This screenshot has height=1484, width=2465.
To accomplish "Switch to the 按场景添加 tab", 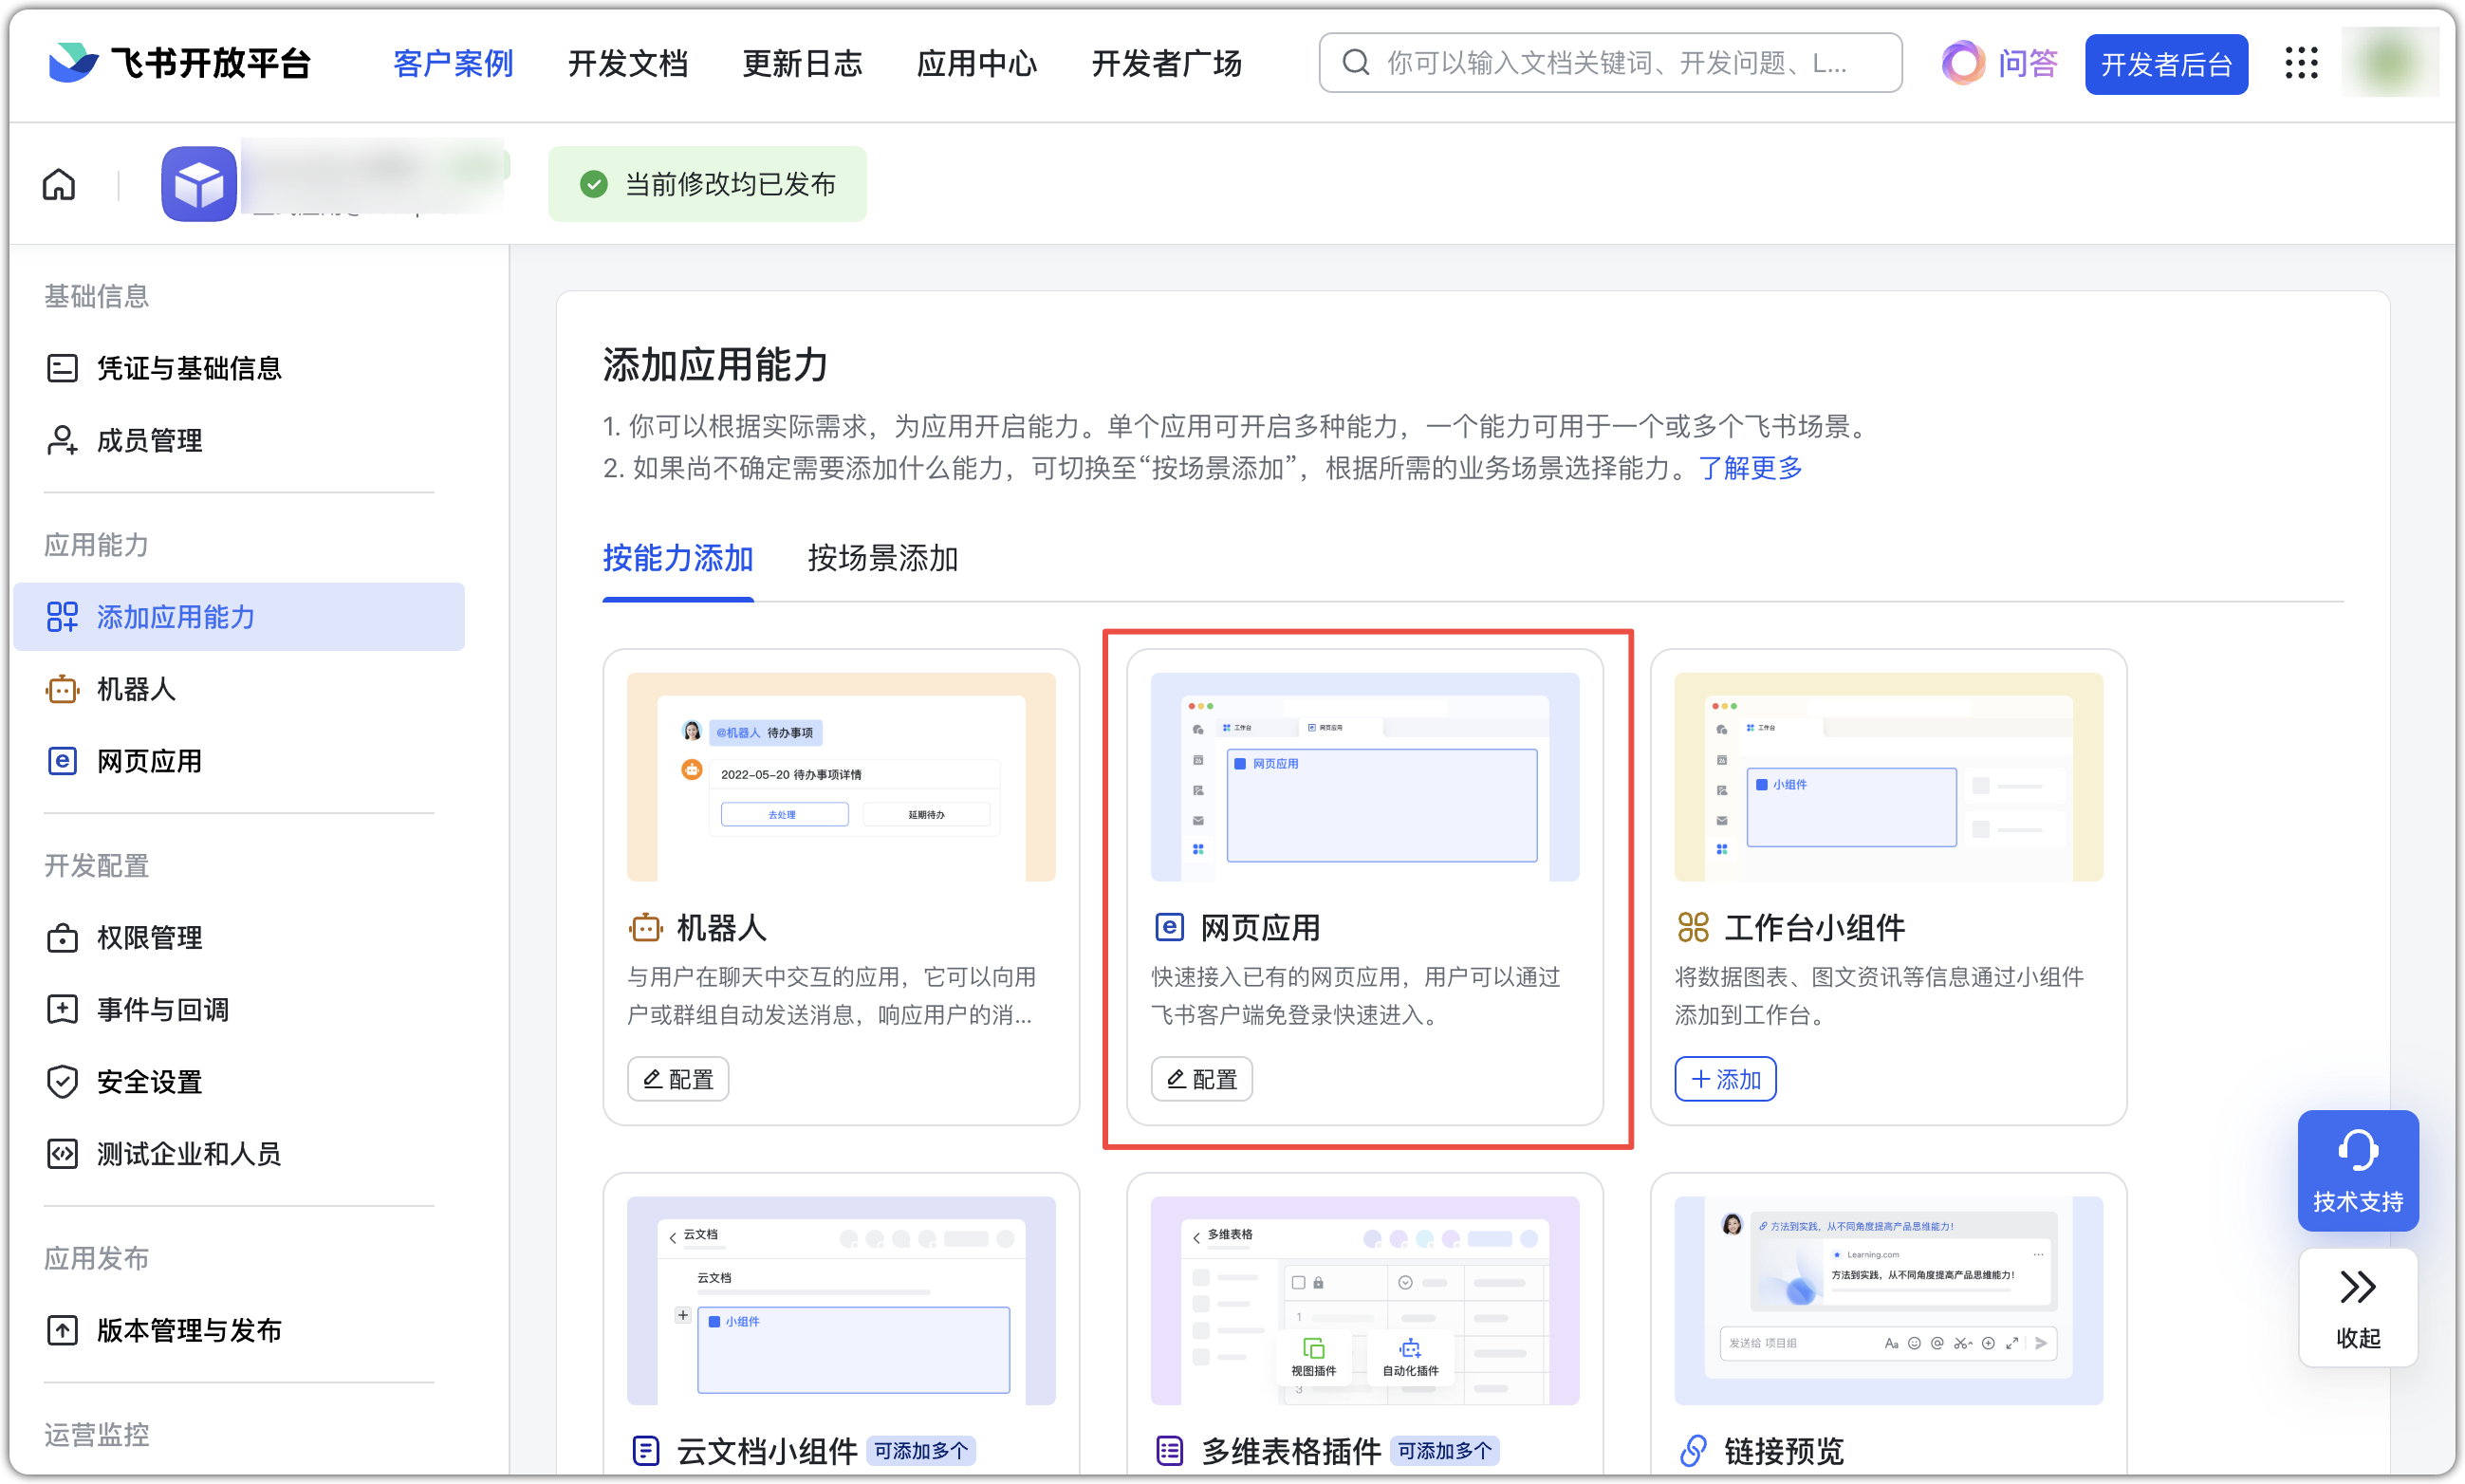I will pos(882,559).
